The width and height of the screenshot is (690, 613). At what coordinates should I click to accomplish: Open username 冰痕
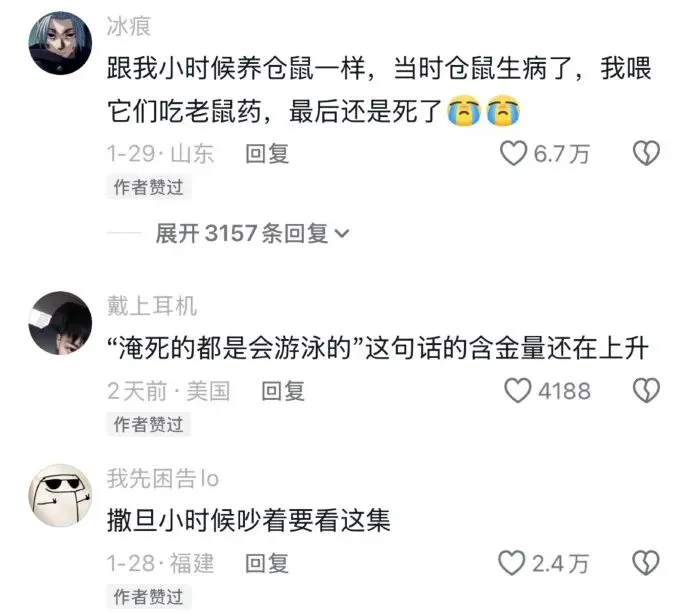129,26
